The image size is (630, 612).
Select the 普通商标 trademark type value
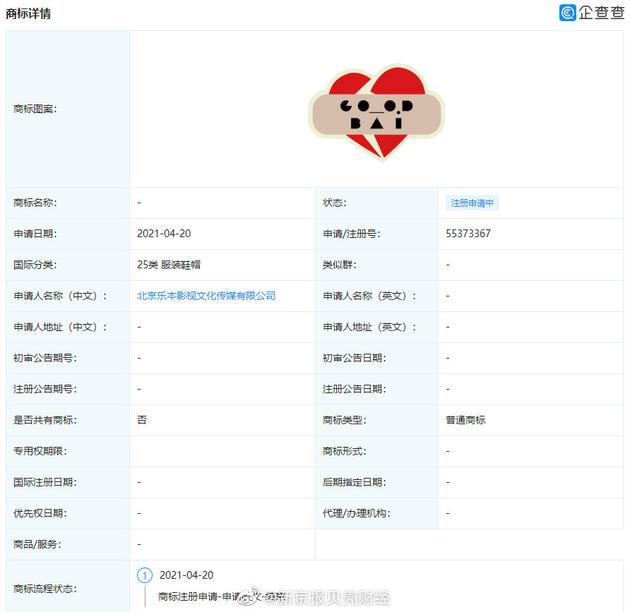click(466, 420)
